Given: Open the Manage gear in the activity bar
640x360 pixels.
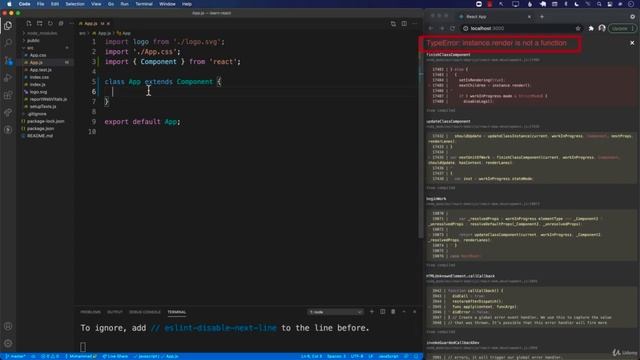Looking at the screenshot, I should pyautogui.click(x=8, y=343).
